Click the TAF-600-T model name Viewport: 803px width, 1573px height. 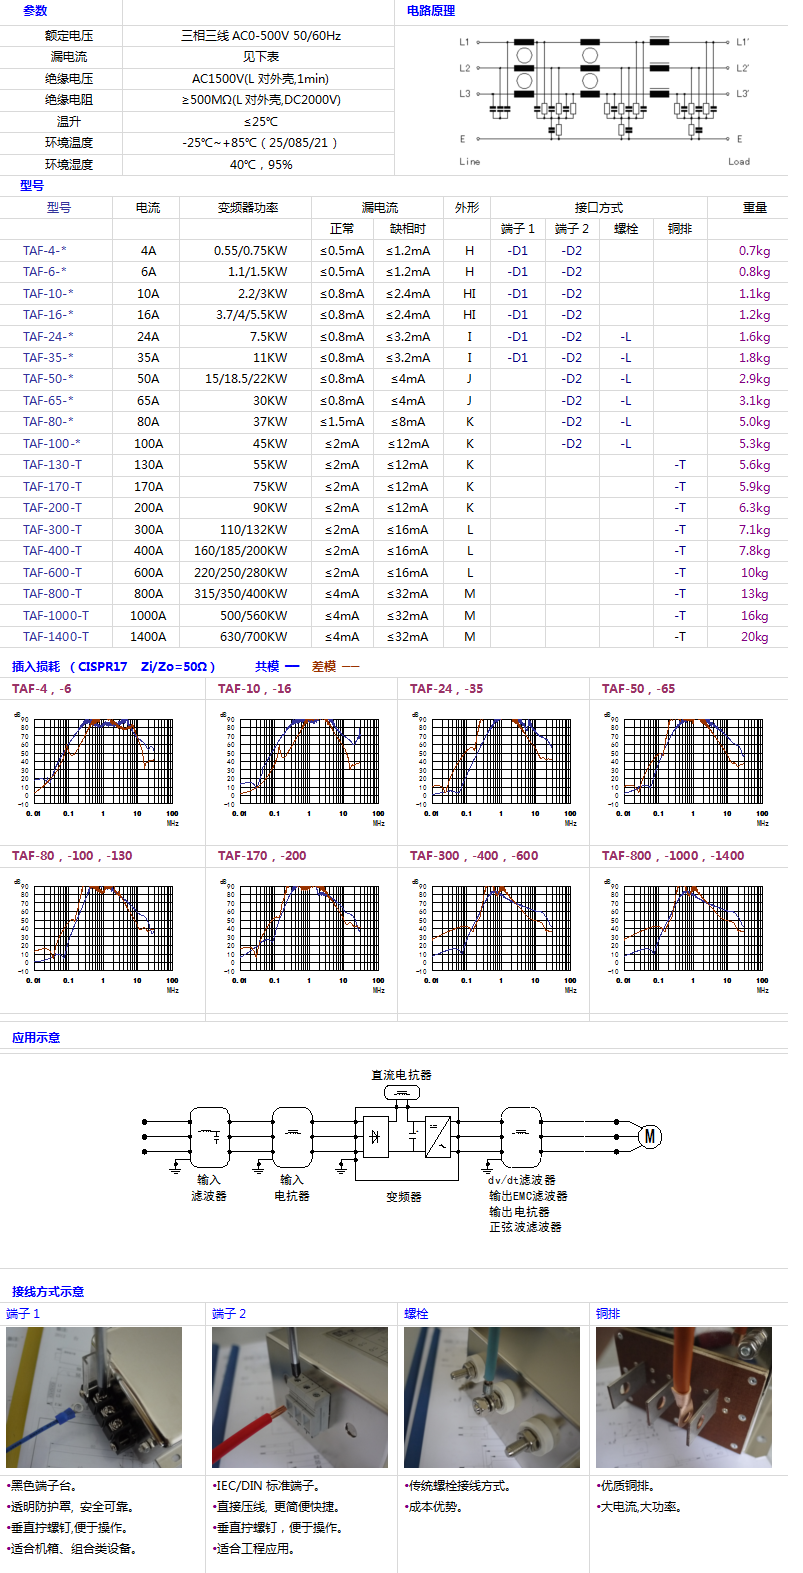[52, 573]
